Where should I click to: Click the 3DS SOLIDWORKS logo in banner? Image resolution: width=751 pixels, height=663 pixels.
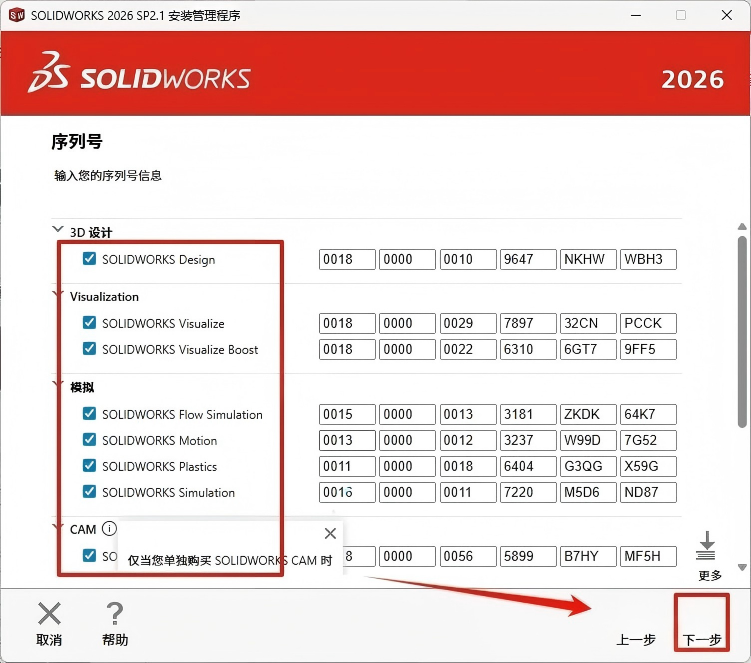[139, 73]
